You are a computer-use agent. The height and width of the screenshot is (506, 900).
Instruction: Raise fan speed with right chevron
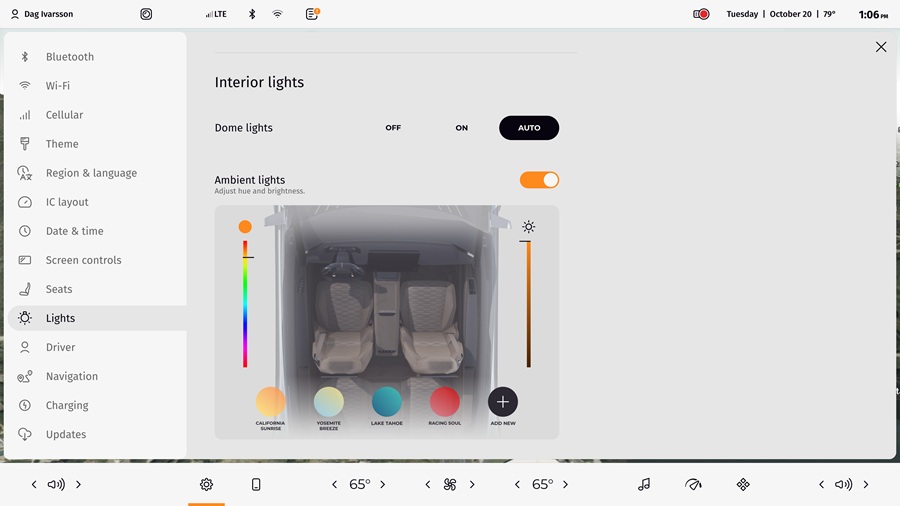coord(472,484)
